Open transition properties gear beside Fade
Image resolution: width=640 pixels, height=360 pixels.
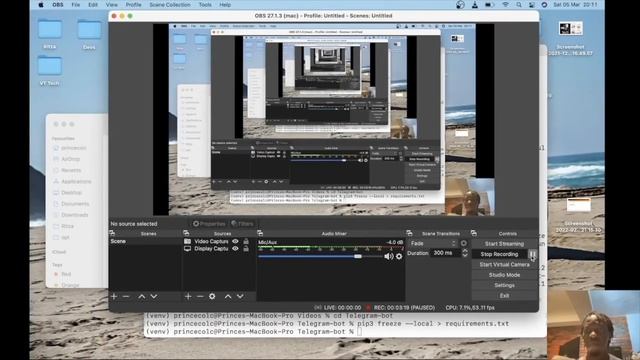point(464,243)
